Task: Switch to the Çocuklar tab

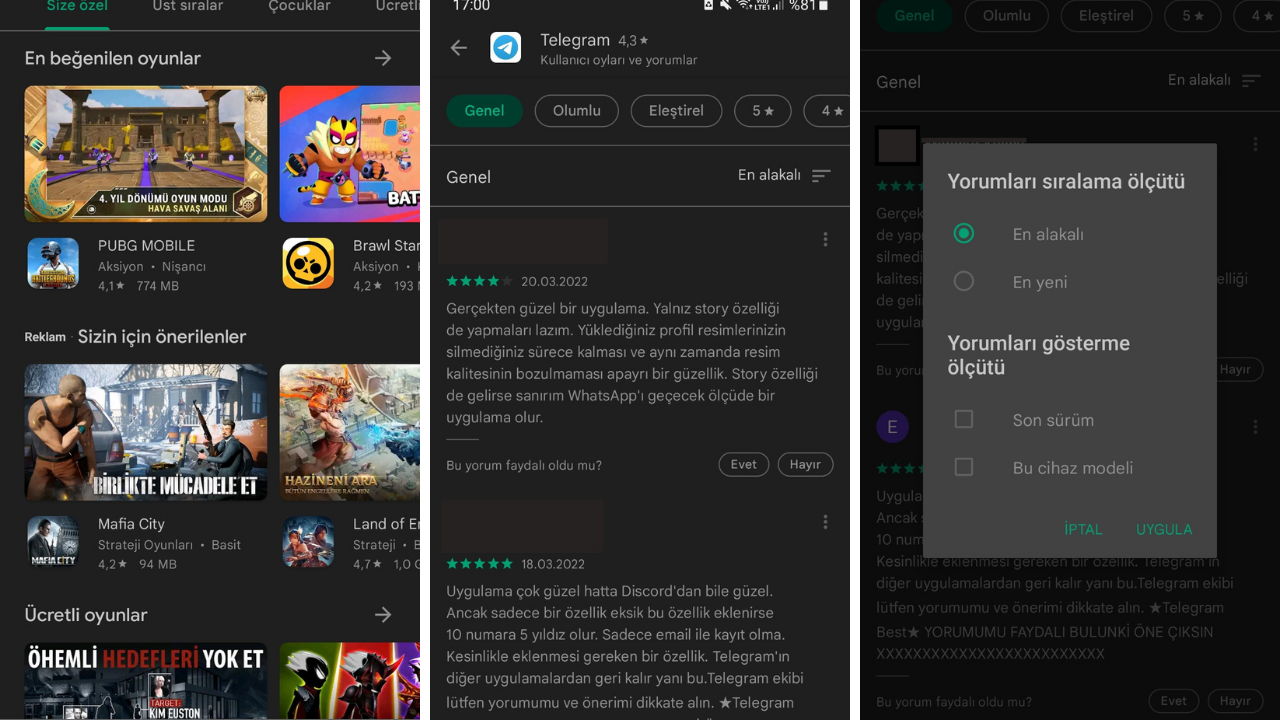Action: tap(299, 7)
